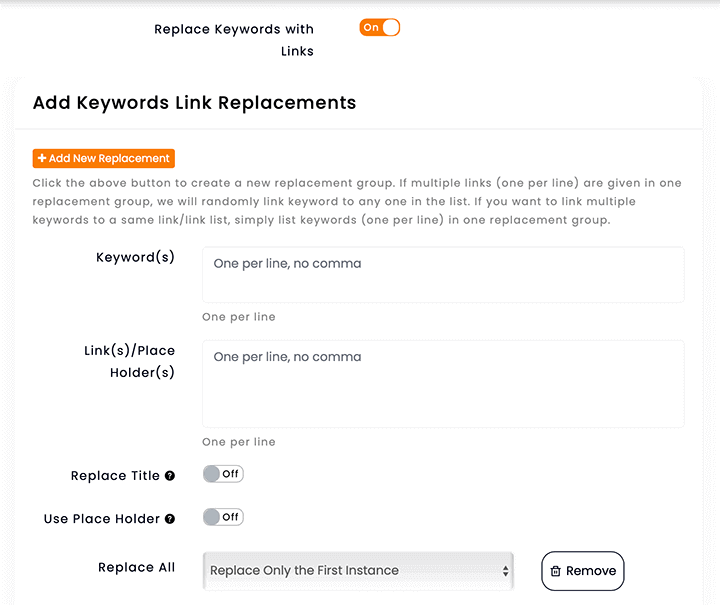Turn off Replace Keywords with Links toggle
Image resolution: width=720 pixels, height=605 pixels.
379,28
